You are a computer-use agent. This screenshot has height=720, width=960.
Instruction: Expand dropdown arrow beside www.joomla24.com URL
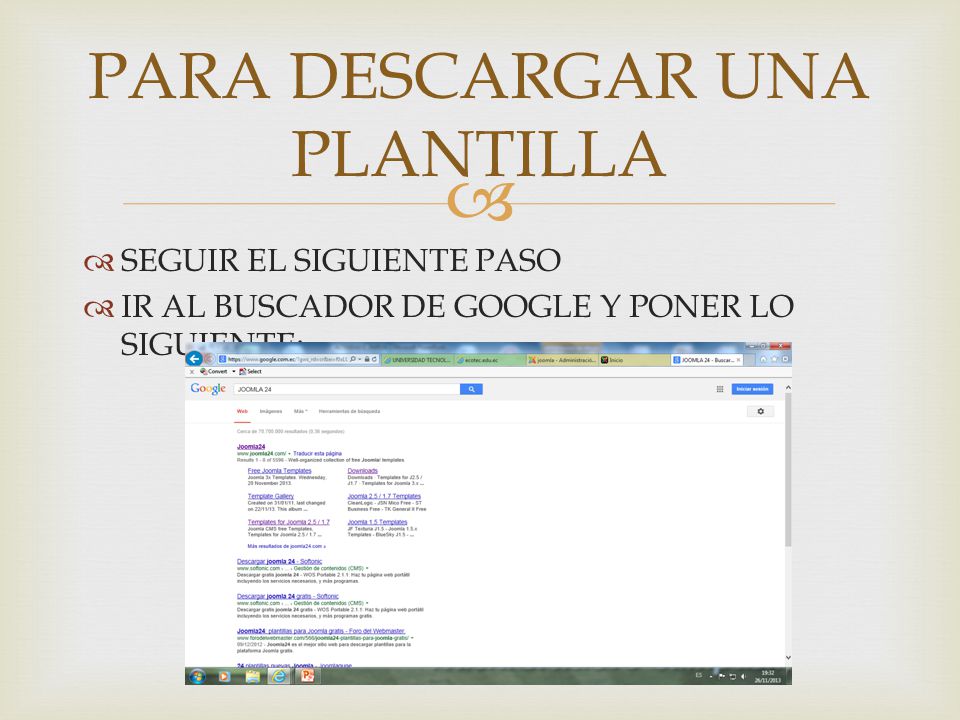pyautogui.click(x=289, y=454)
